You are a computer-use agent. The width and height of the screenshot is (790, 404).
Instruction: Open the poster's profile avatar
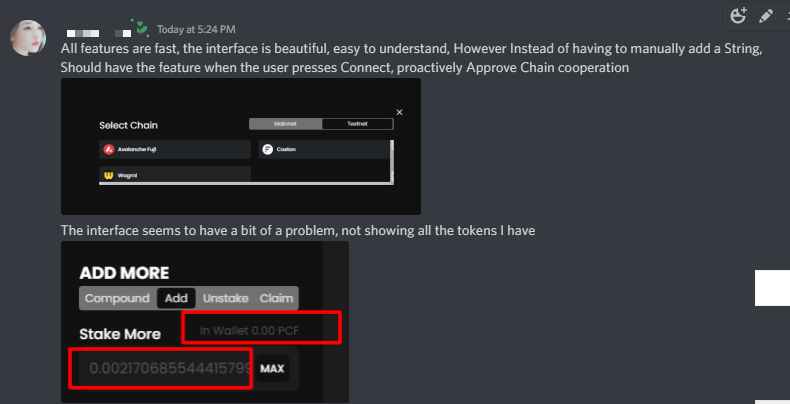click(x=28, y=38)
